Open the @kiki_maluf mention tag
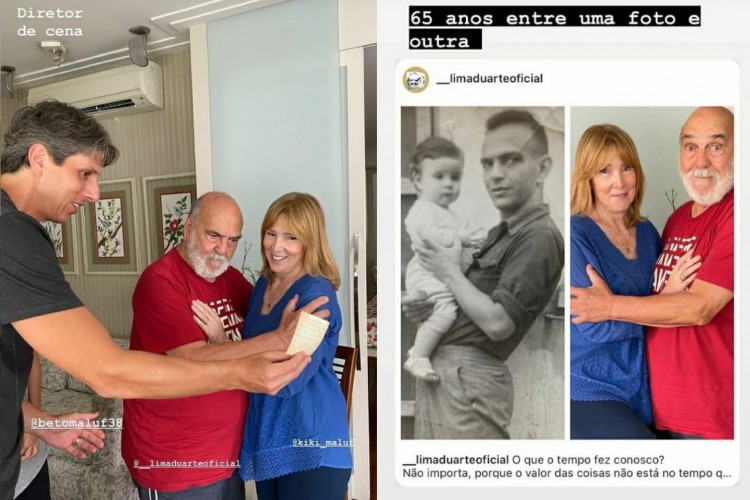The image size is (750, 500). [322, 443]
